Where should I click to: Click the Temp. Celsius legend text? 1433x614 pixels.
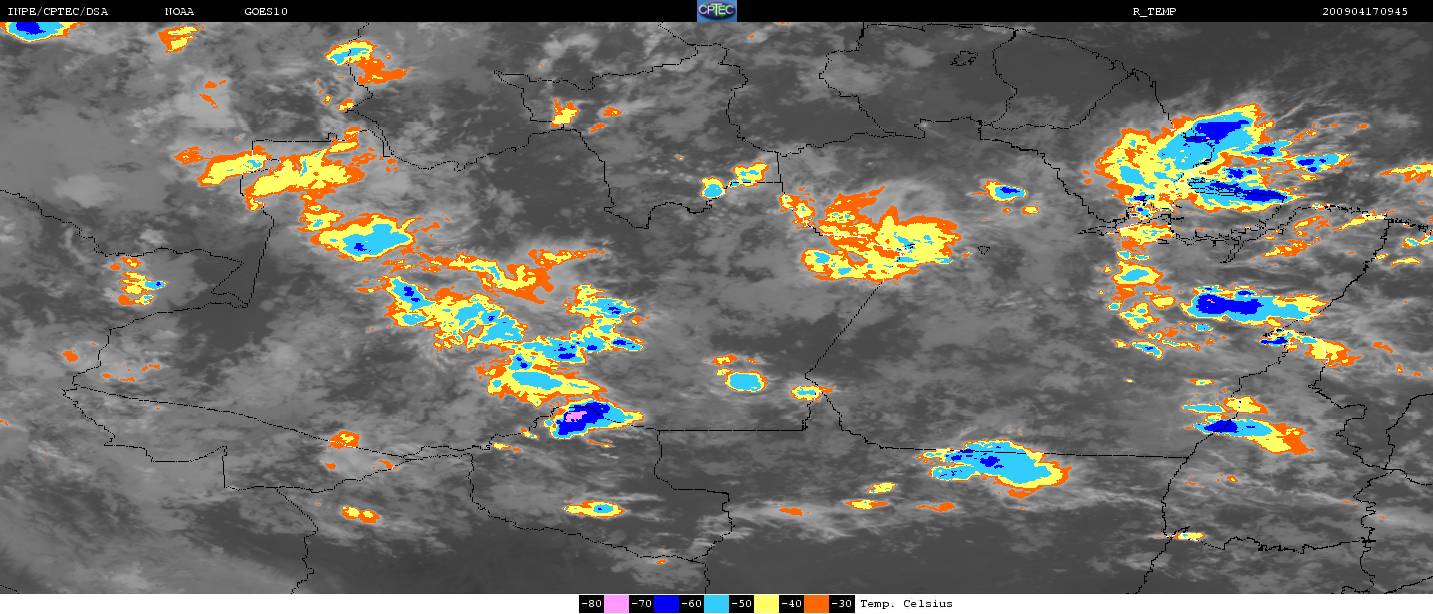pyautogui.click(x=906, y=604)
